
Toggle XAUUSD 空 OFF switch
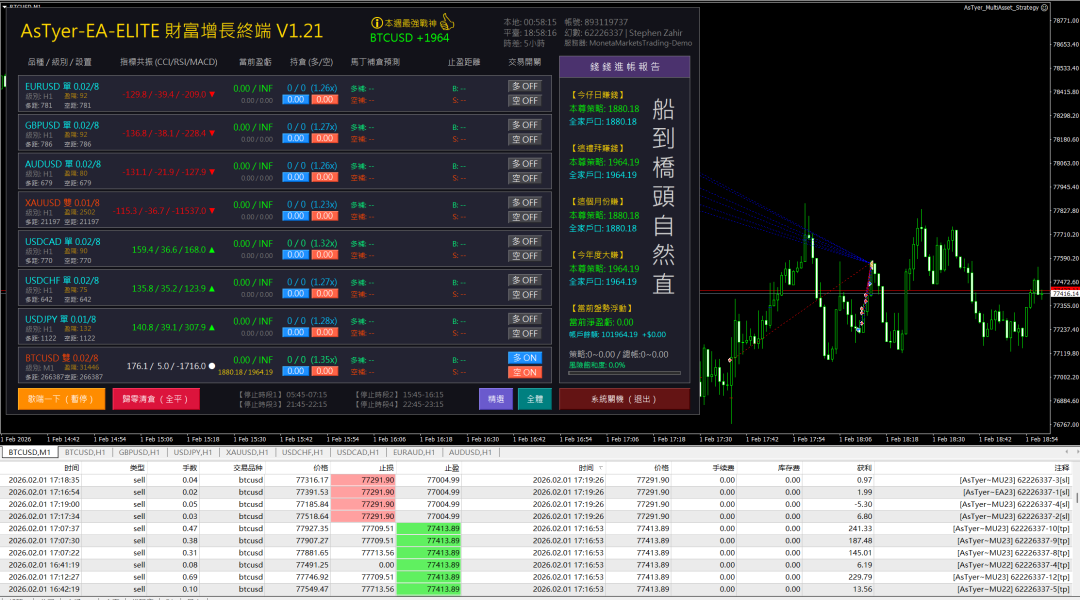tap(525, 217)
